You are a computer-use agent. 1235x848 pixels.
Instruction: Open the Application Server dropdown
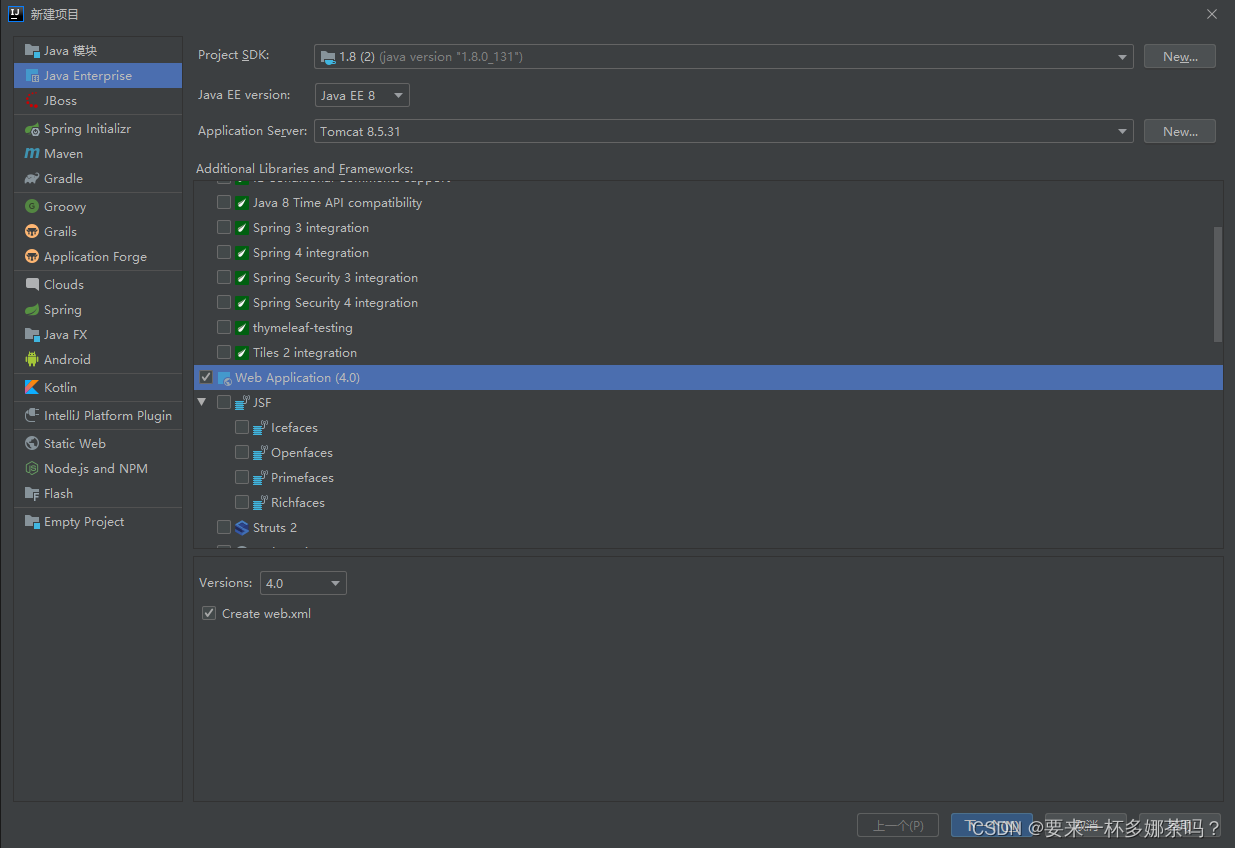[724, 131]
